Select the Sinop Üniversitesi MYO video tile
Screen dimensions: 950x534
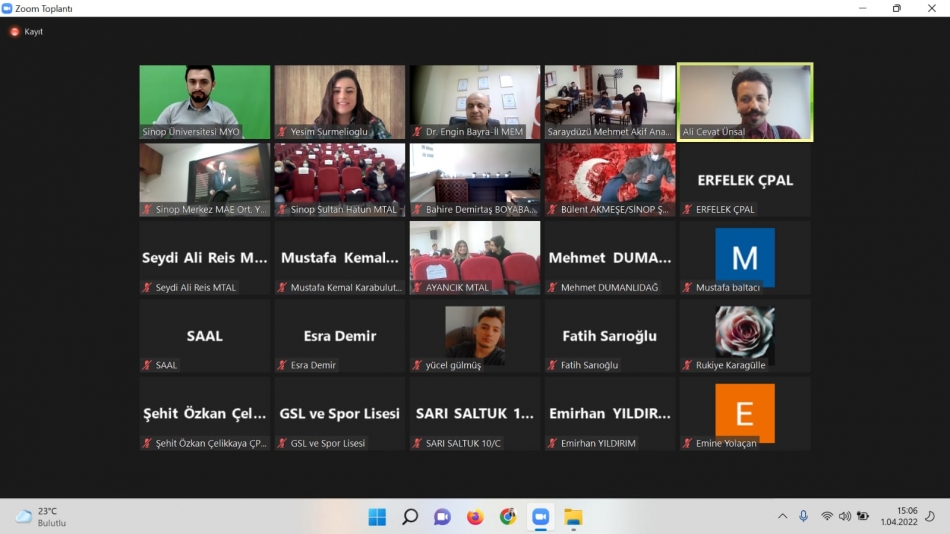point(205,102)
